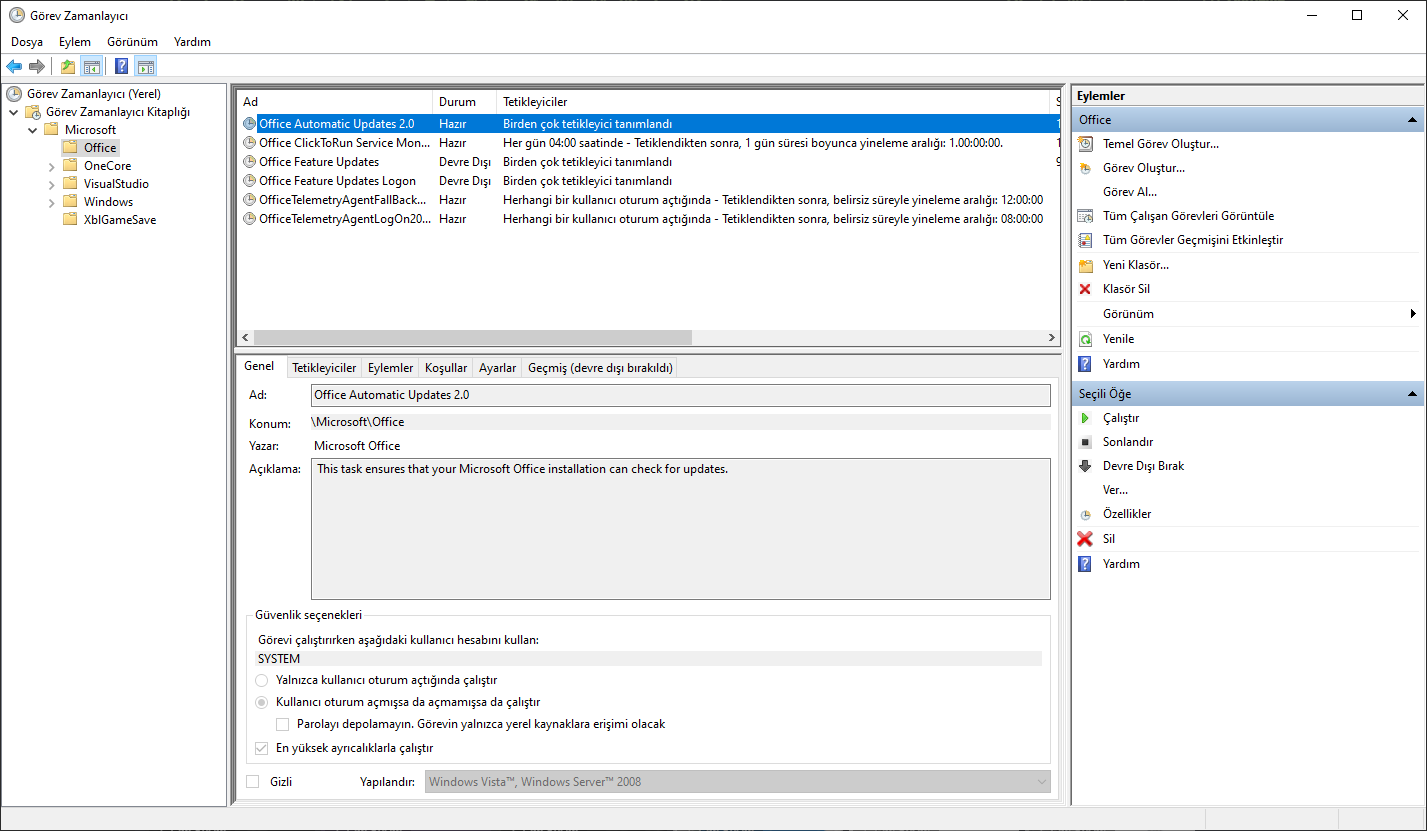Collapse the Office section in the Eylemler pane
Screen dimensions: 1427x831
pos(1413,120)
